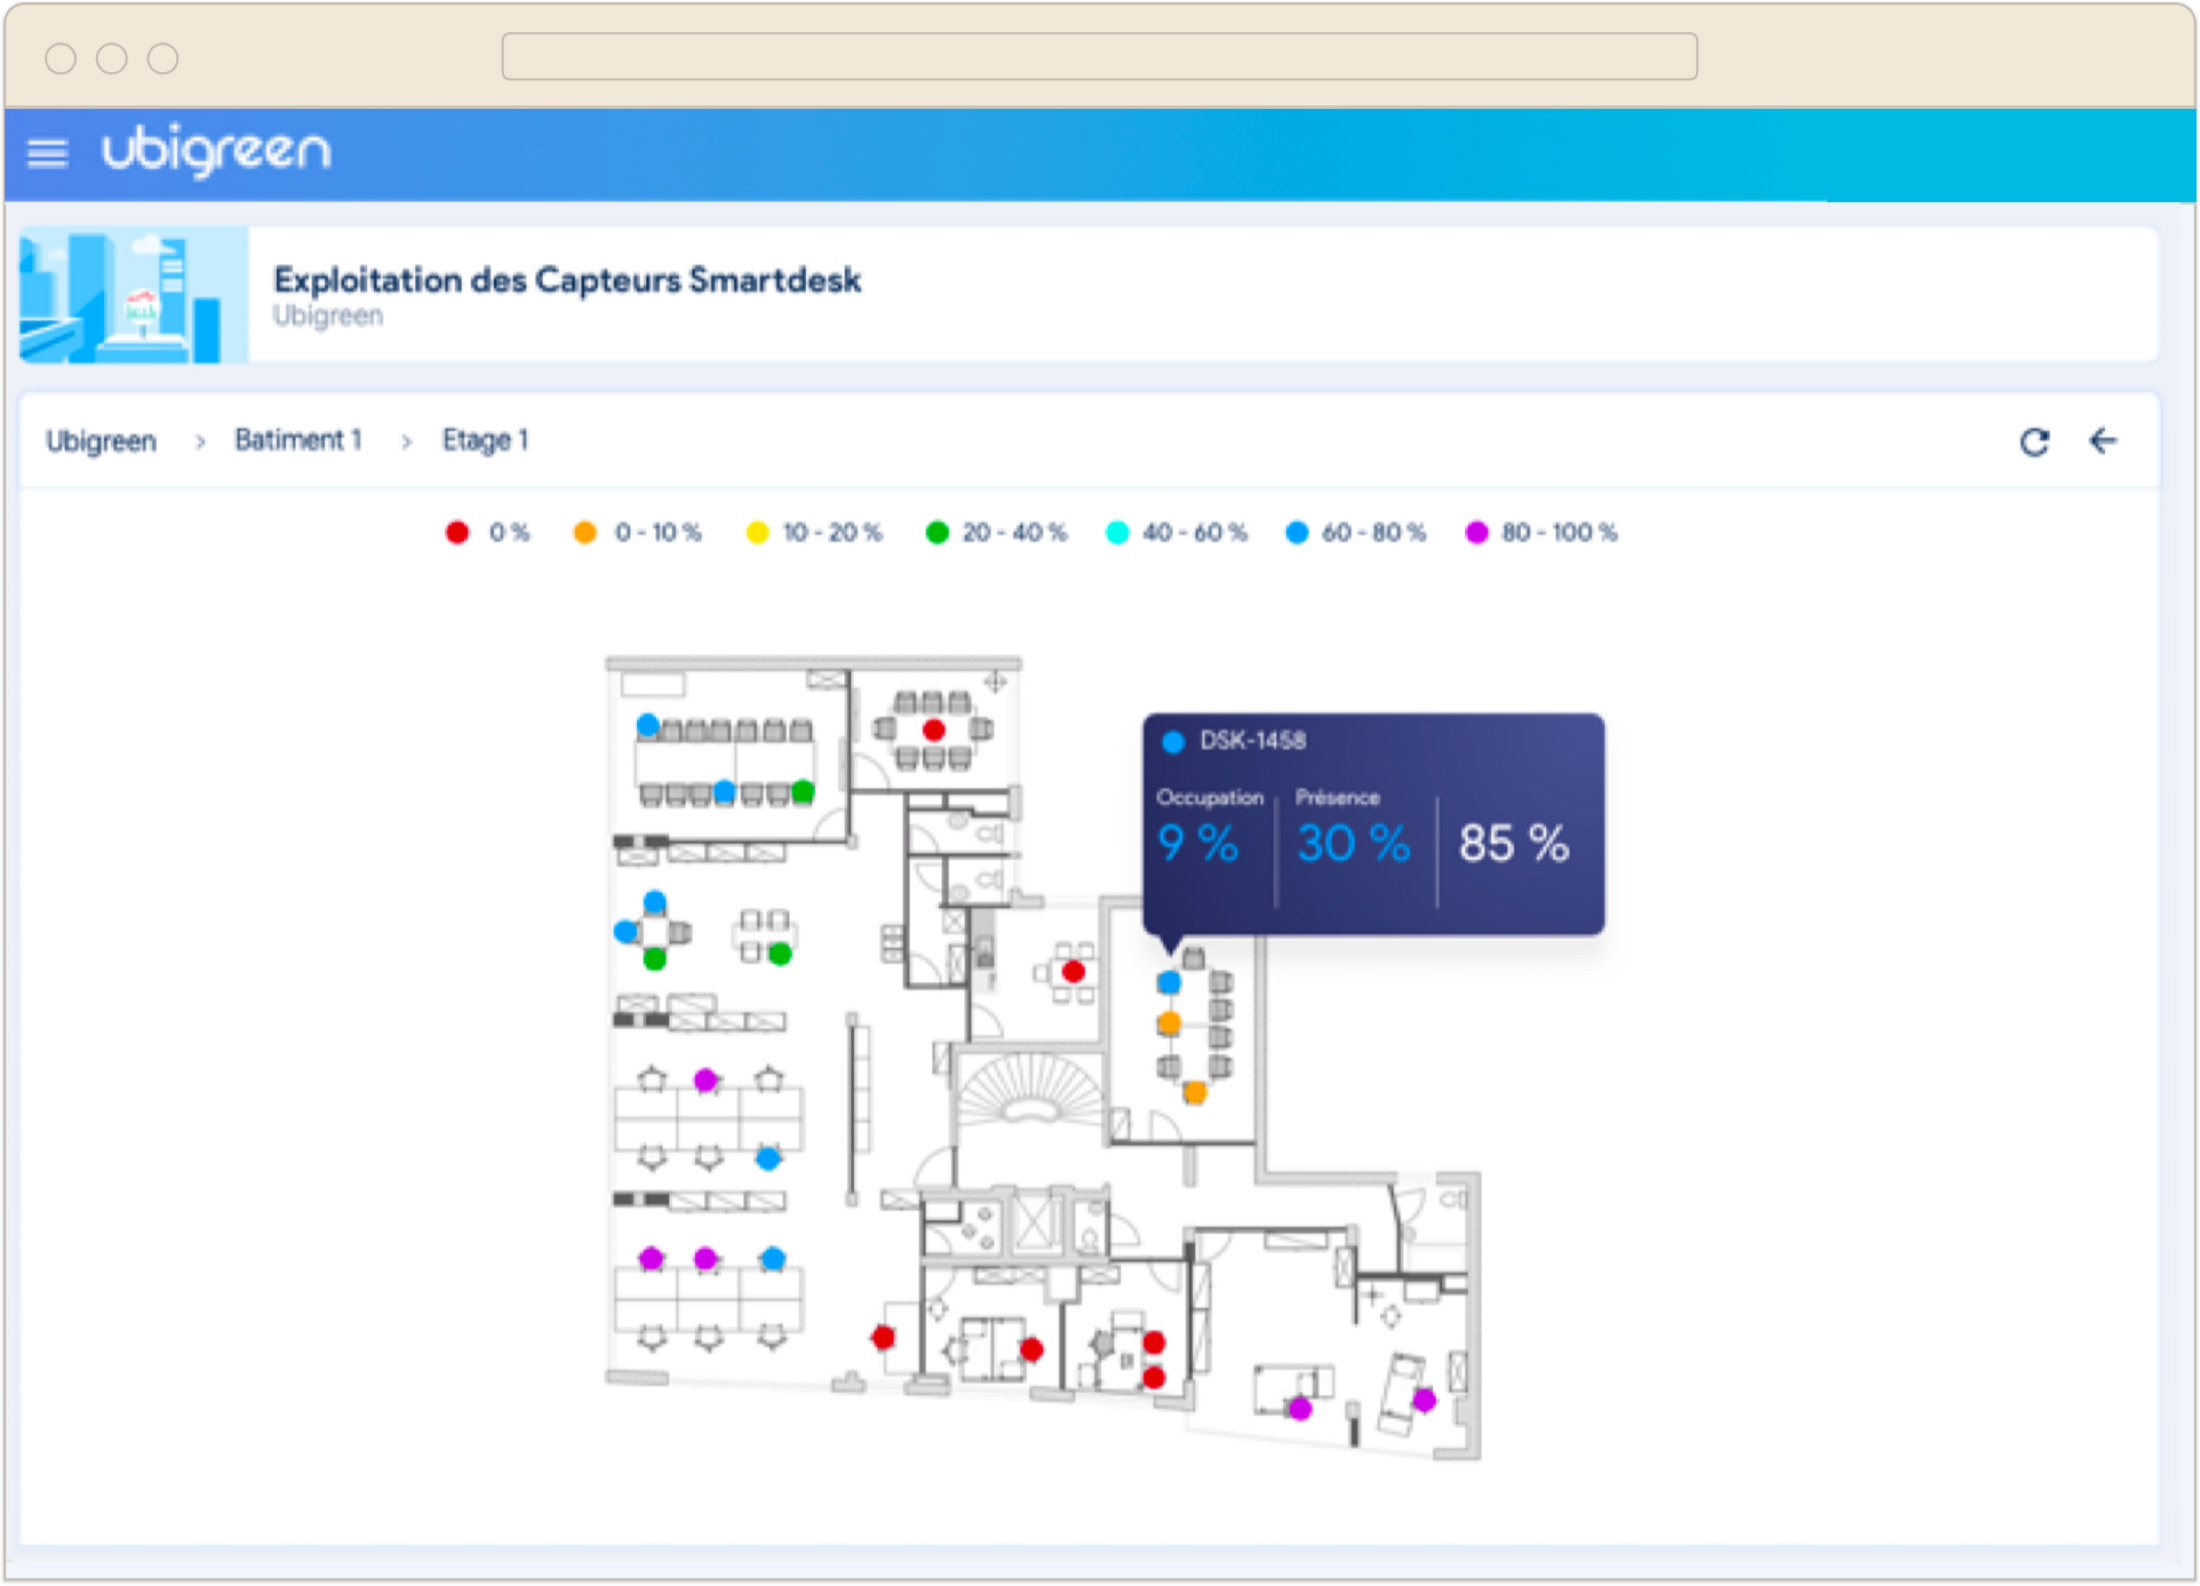Click the red 0 % legend dot
Screen dimensions: 2200x1586
(x=457, y=532)
